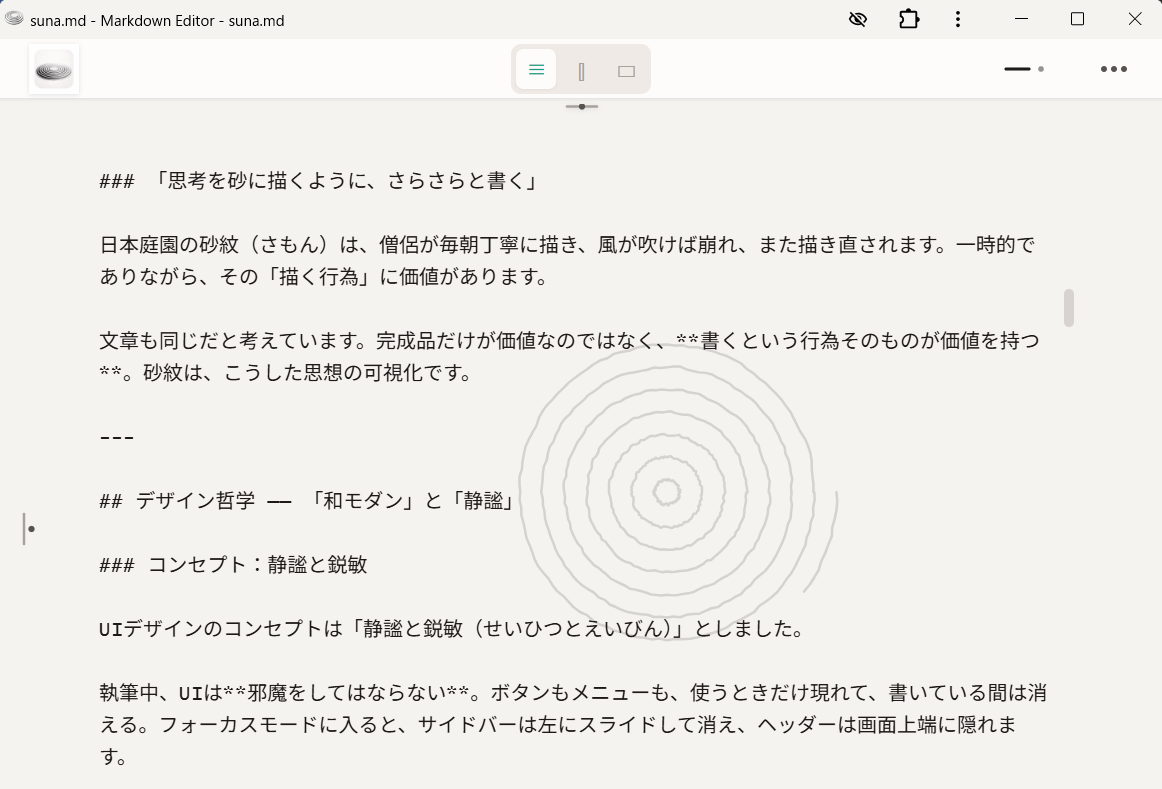Click the sand ripple app logo
Image resolution: width=1162 pixels, height=789 pixels.
coord(54,70)
